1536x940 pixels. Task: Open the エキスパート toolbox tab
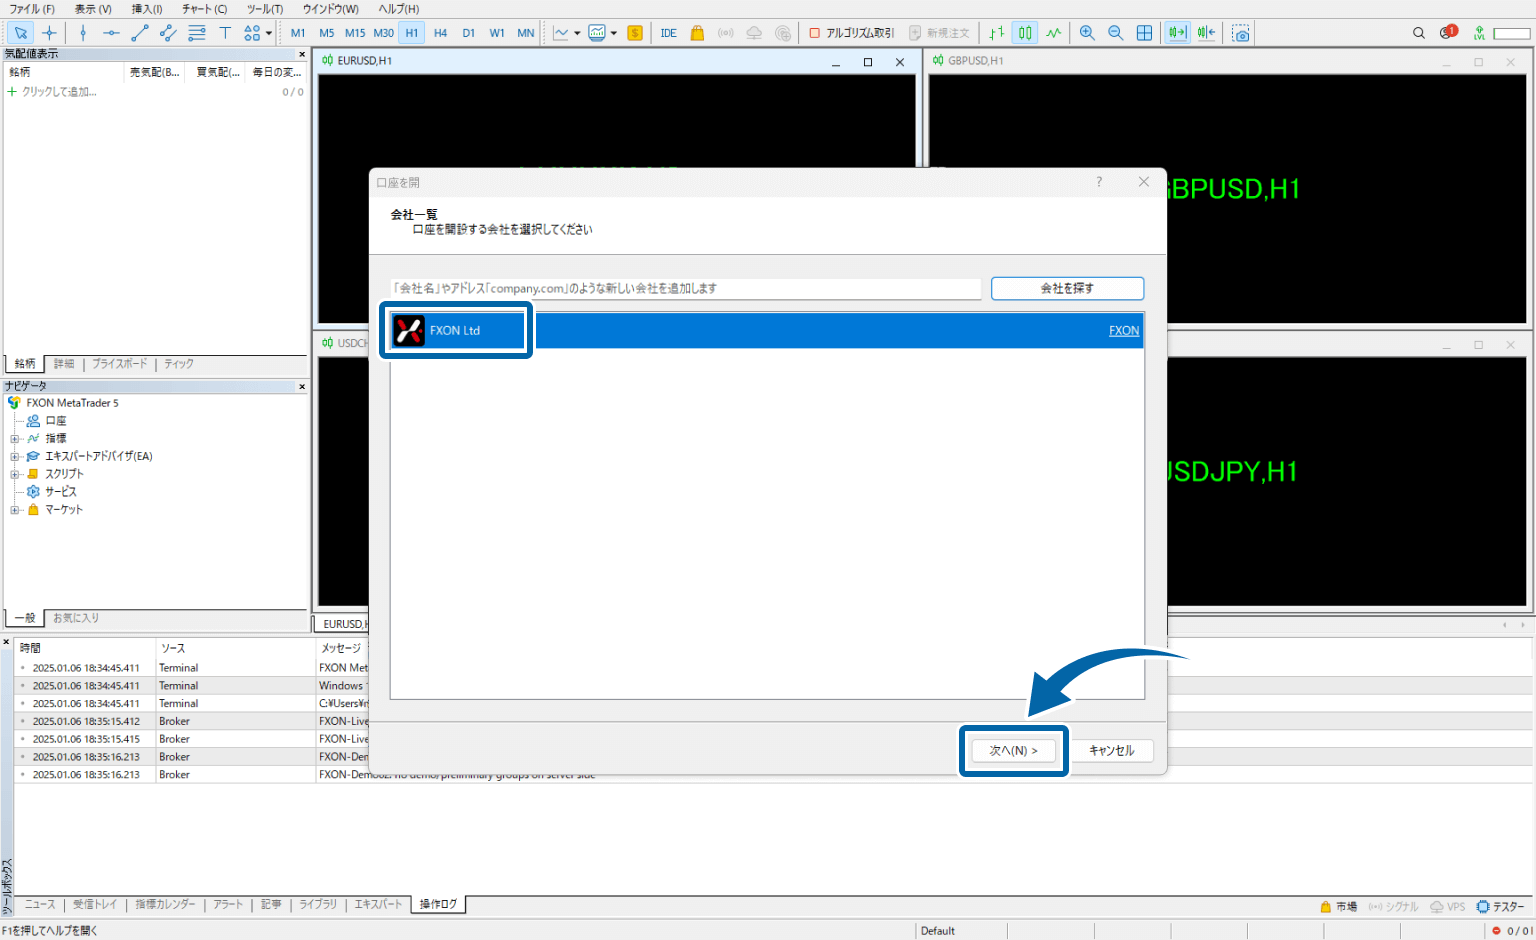pos(378,904)
